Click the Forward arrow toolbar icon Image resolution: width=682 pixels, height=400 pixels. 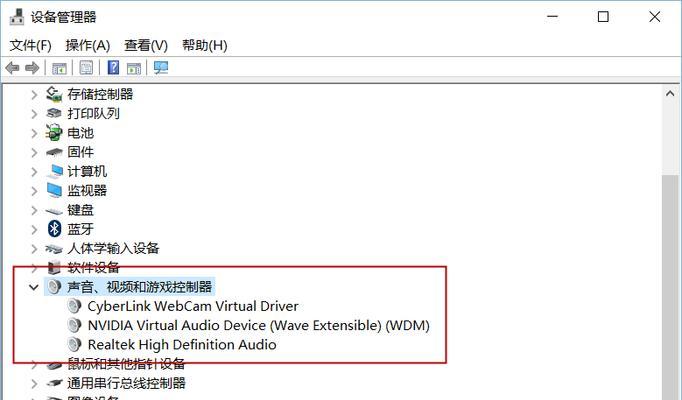point(32,68)
